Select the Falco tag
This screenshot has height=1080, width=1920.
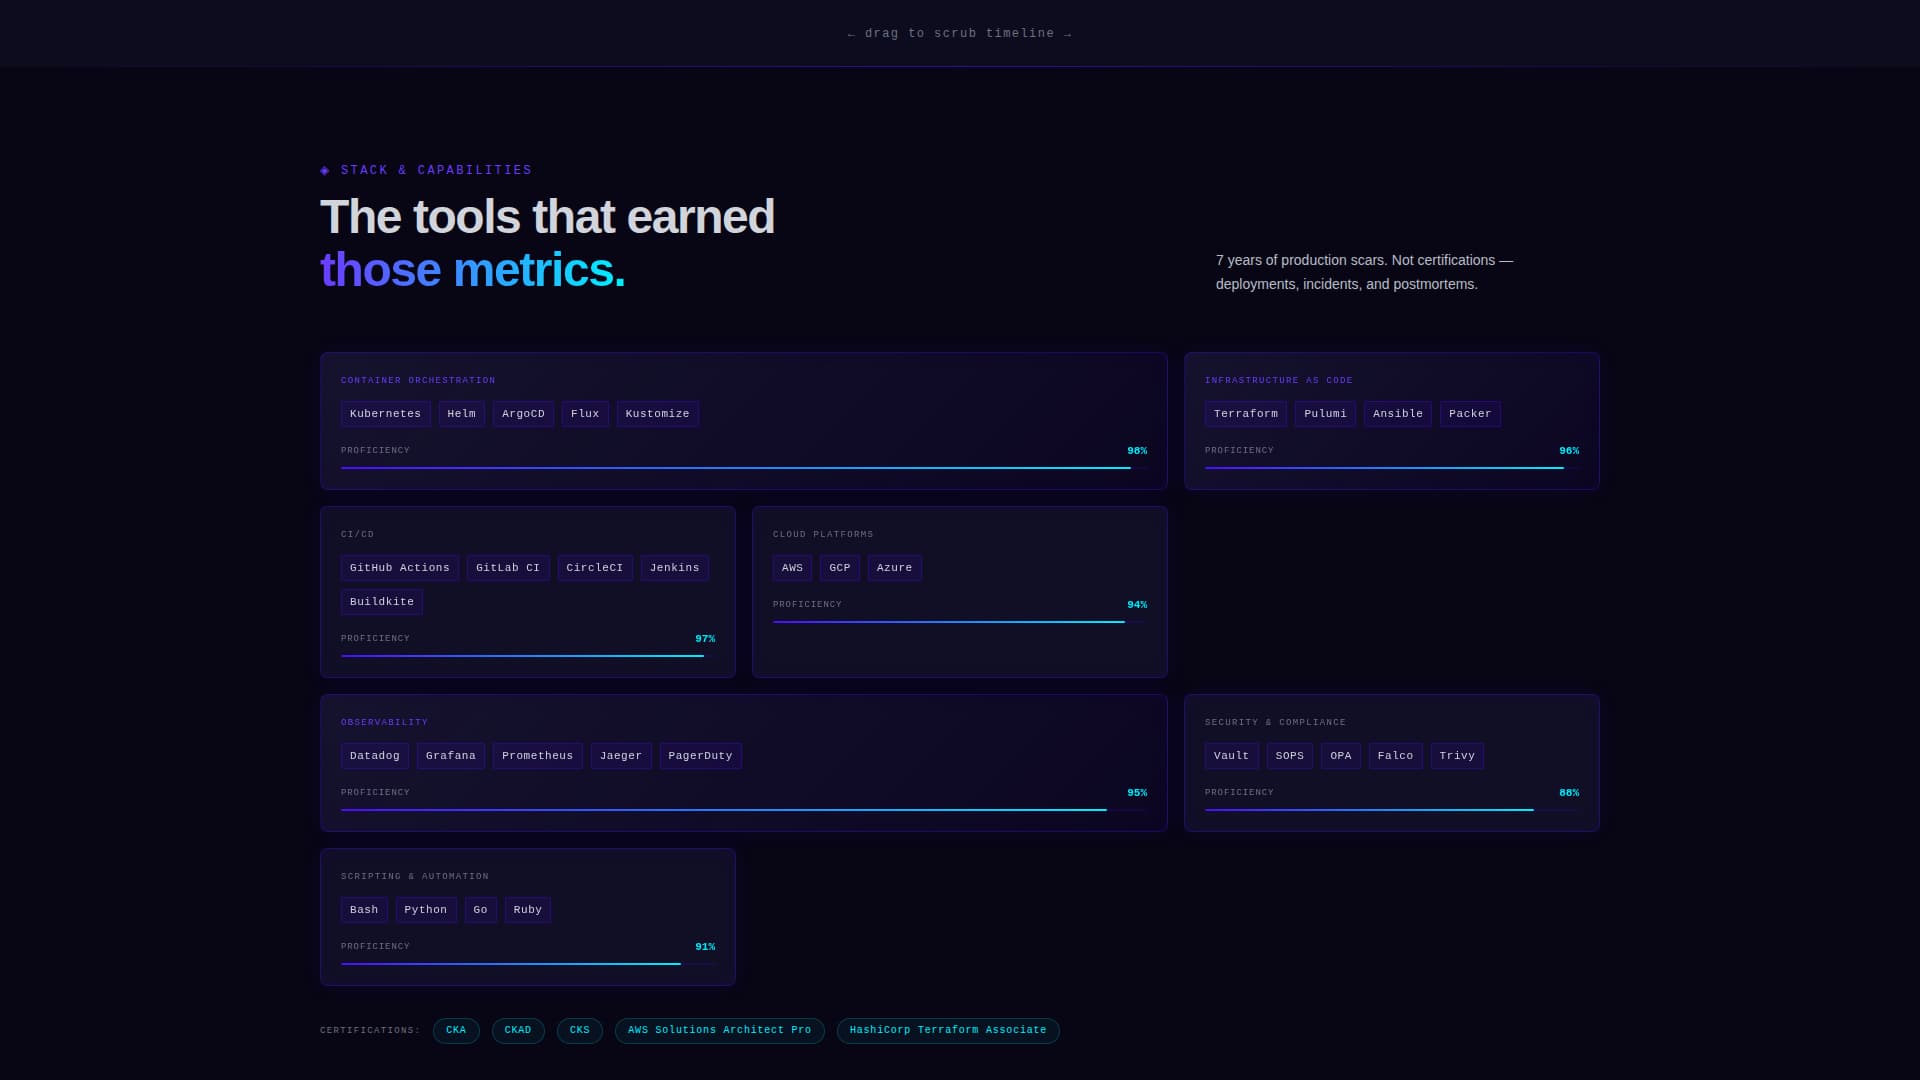pyautogui.click(x=1396, y=756)
